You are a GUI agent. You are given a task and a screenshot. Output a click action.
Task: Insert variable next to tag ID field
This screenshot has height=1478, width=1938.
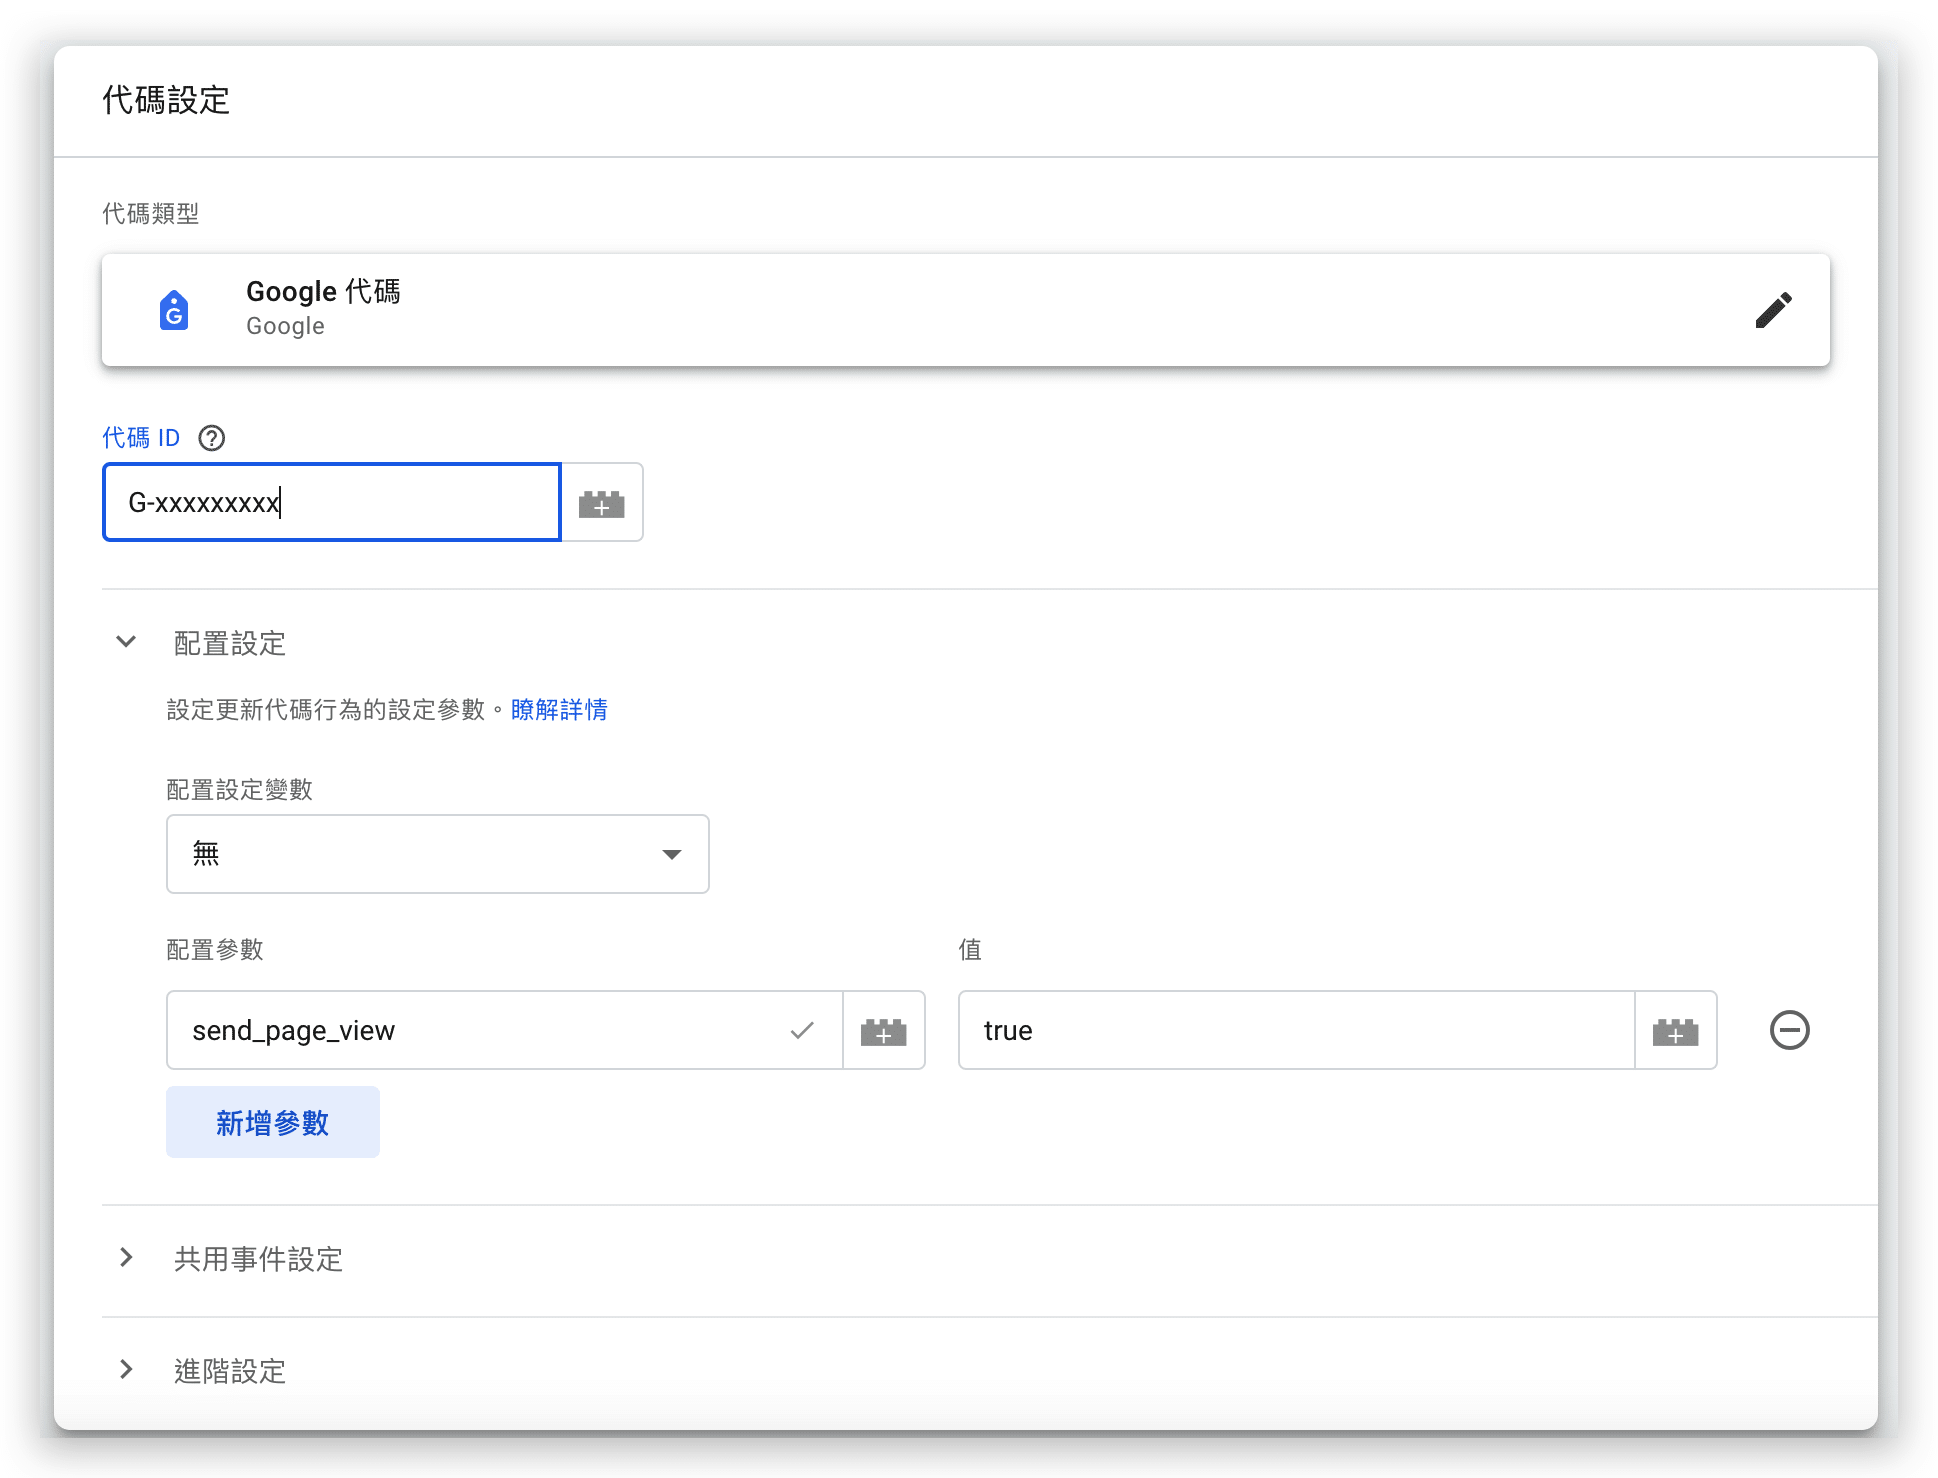(x=602, y=503)
